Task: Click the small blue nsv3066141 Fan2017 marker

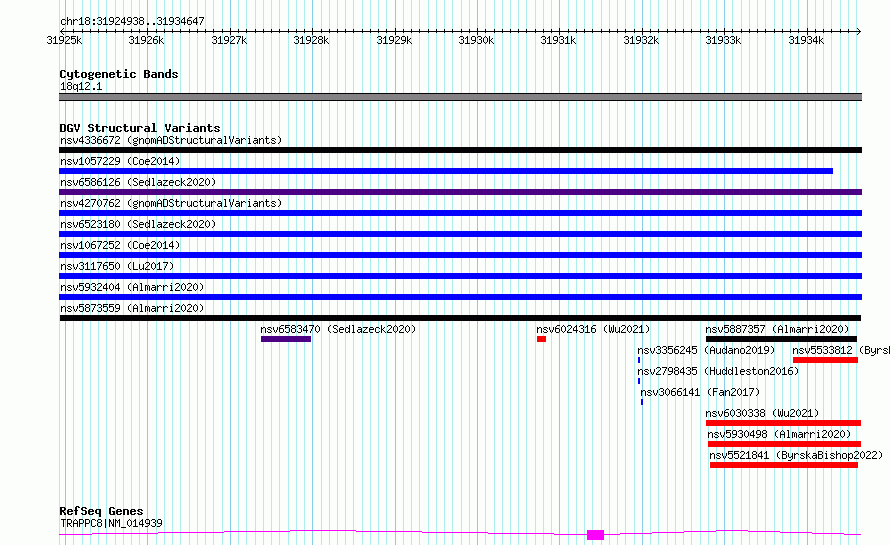Action: (x=642, y=402)
